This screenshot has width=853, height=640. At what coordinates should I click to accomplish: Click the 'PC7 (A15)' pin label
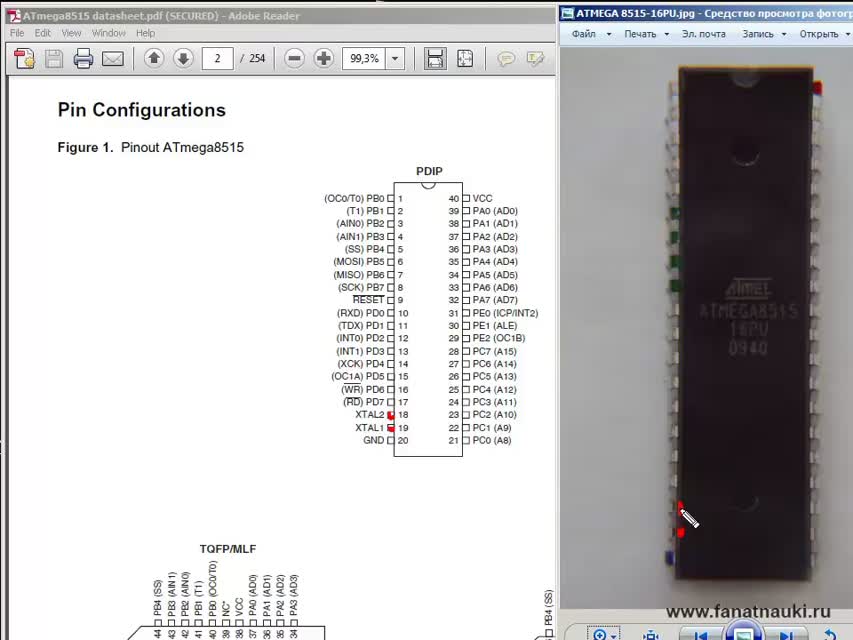point(495,351)
